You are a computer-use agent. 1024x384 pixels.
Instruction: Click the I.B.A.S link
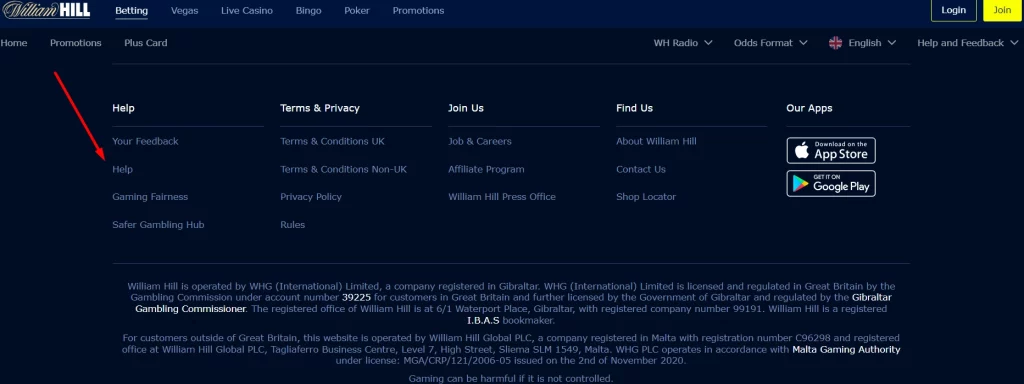click(x=483, y=321)
